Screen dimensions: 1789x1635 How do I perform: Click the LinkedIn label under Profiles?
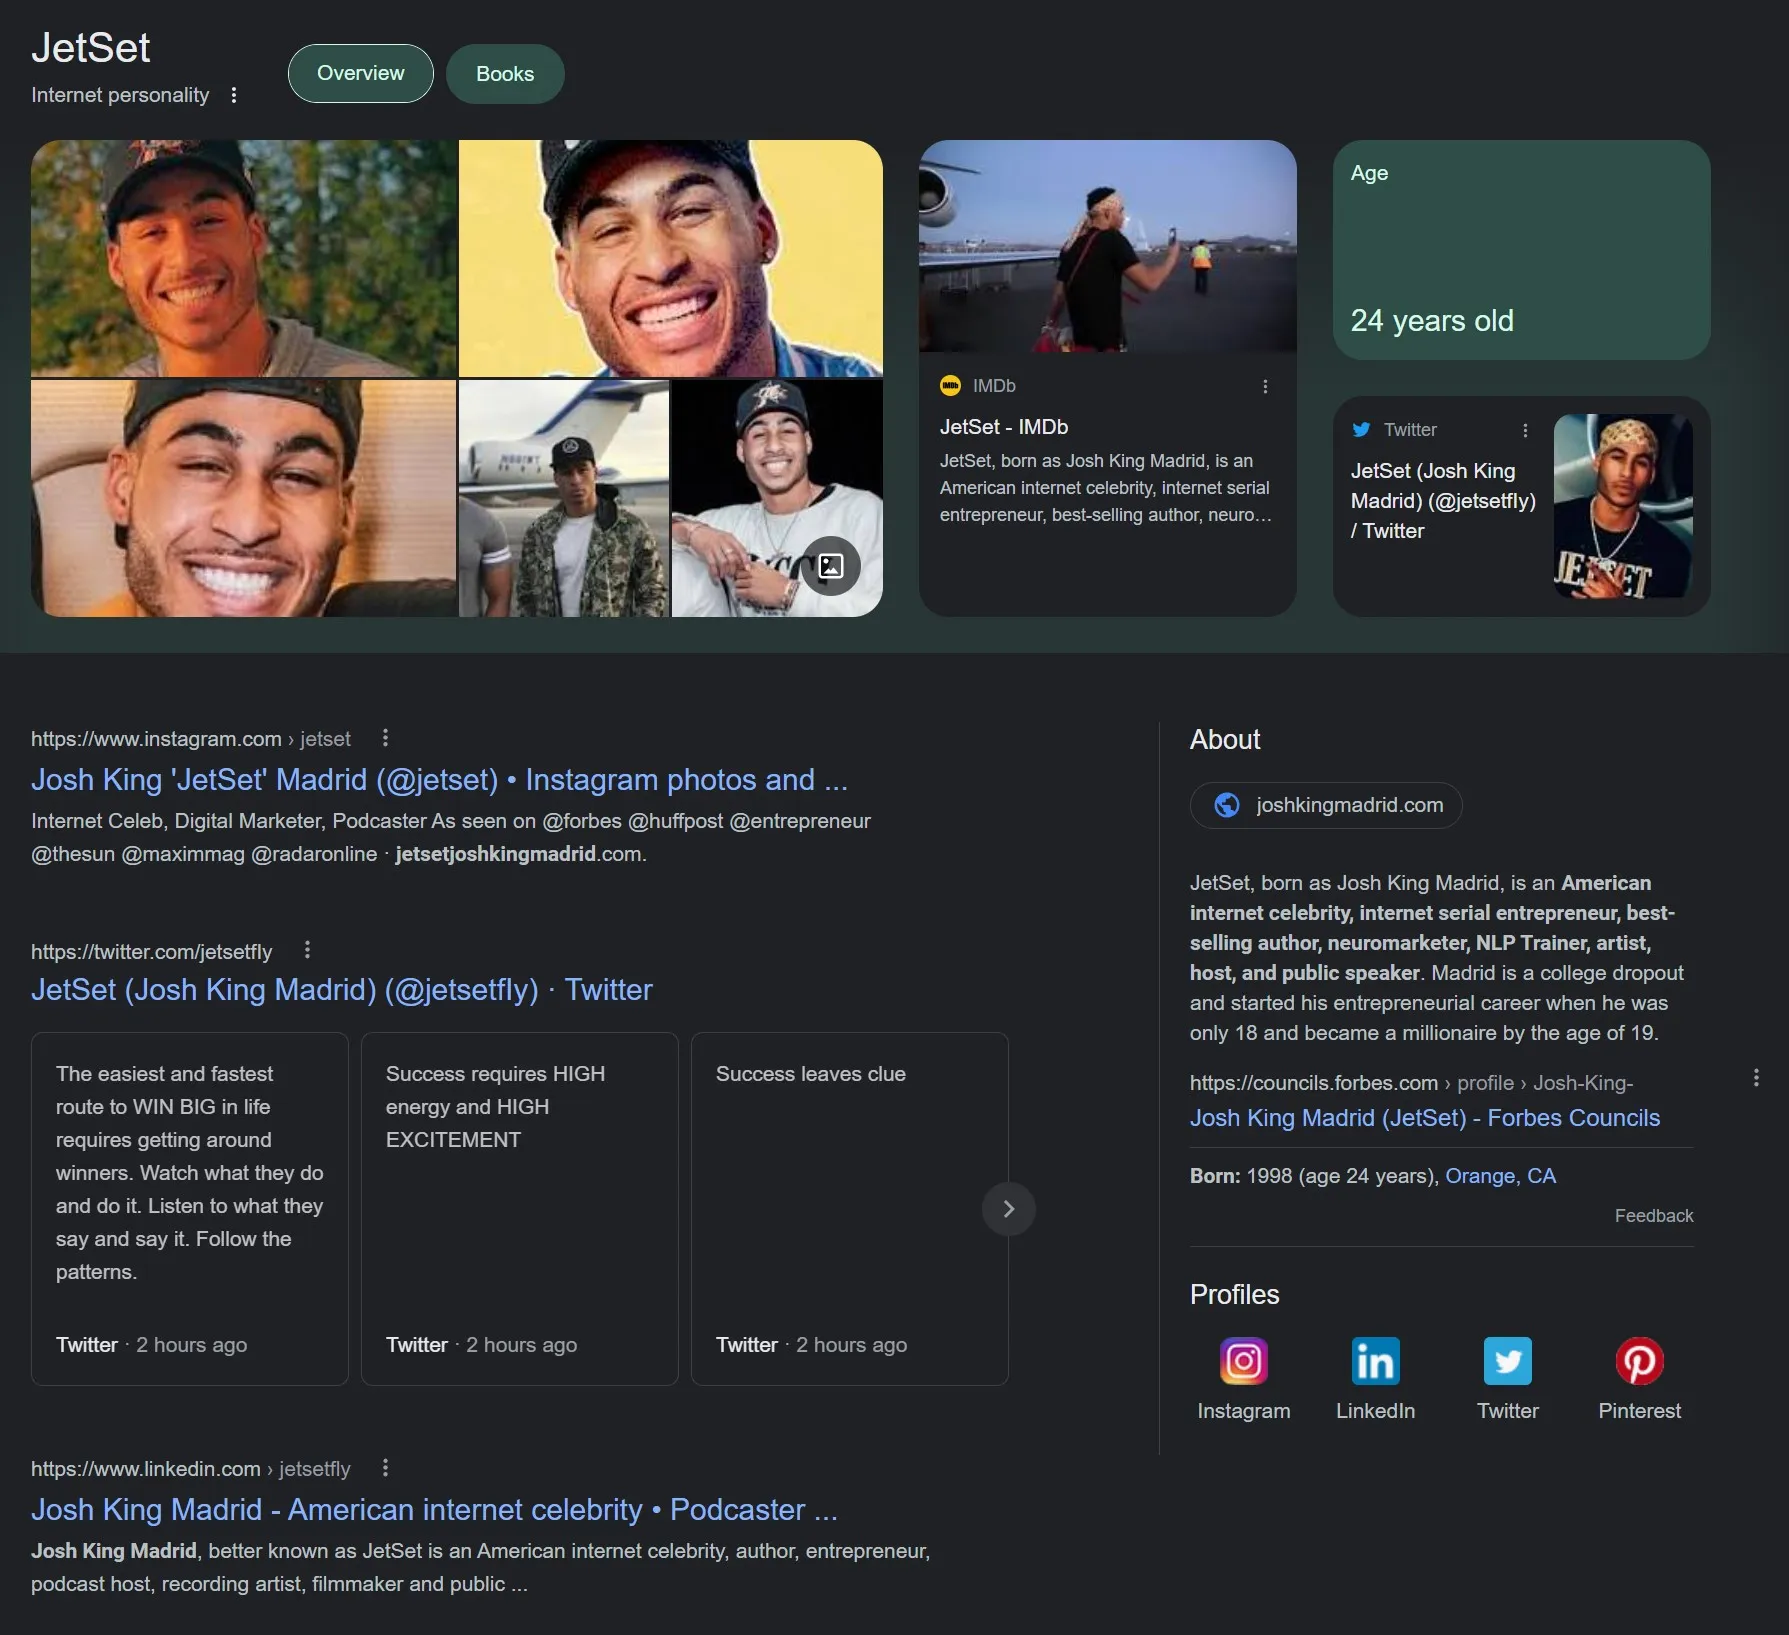click(x=1375, y=1411)
